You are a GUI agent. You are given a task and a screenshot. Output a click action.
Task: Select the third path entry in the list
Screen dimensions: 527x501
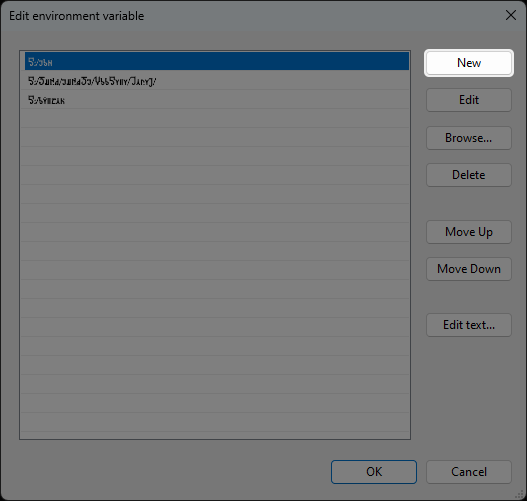(x=217, y=100)
